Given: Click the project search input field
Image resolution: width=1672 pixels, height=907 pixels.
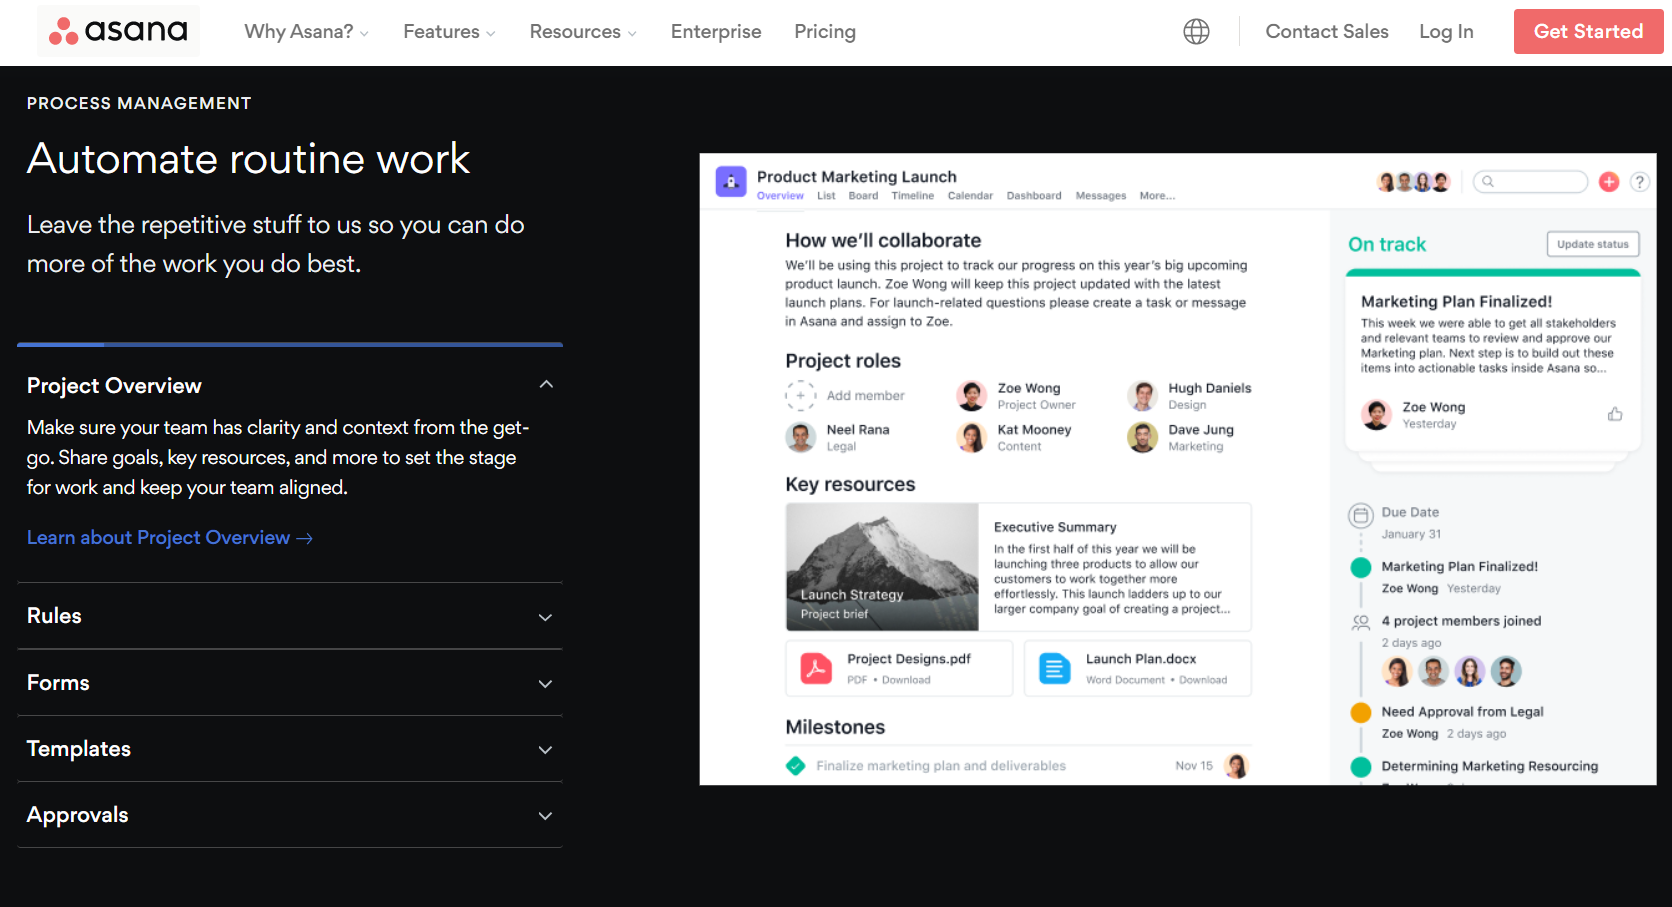Looking at the screenshot, I should click(1531, 182).
